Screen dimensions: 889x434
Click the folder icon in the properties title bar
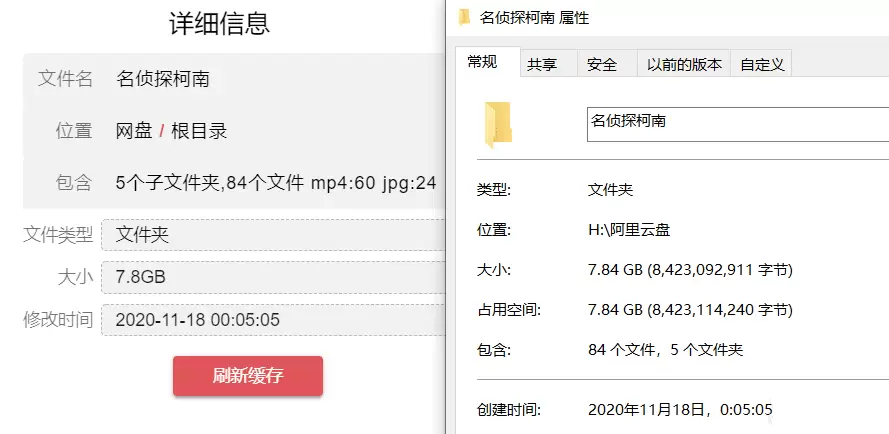tap(464, 17)
